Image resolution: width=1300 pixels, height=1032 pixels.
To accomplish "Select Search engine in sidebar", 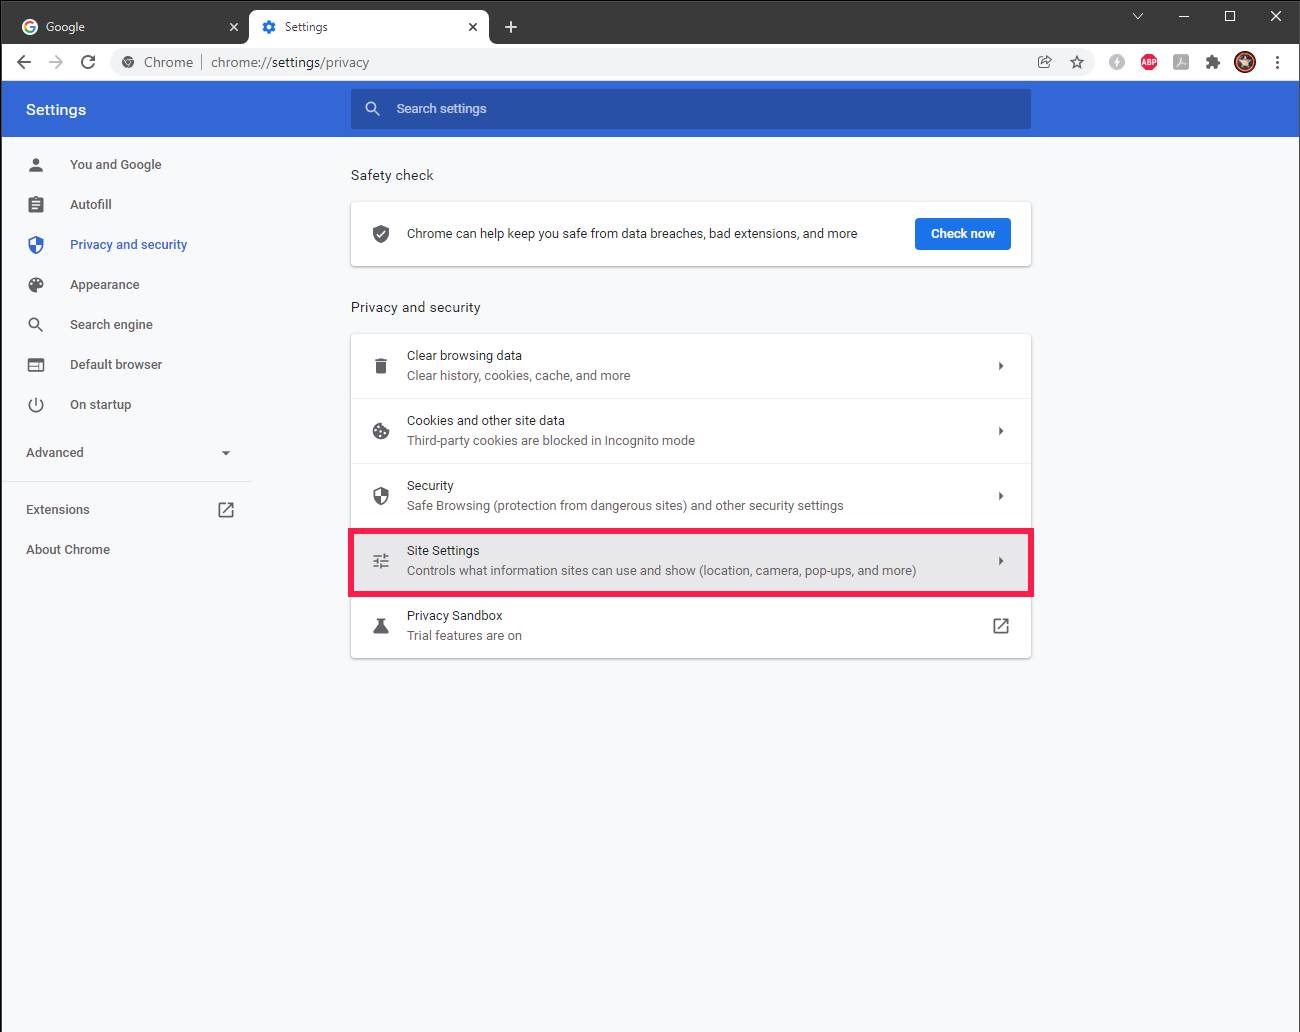I will pos(111,325).
